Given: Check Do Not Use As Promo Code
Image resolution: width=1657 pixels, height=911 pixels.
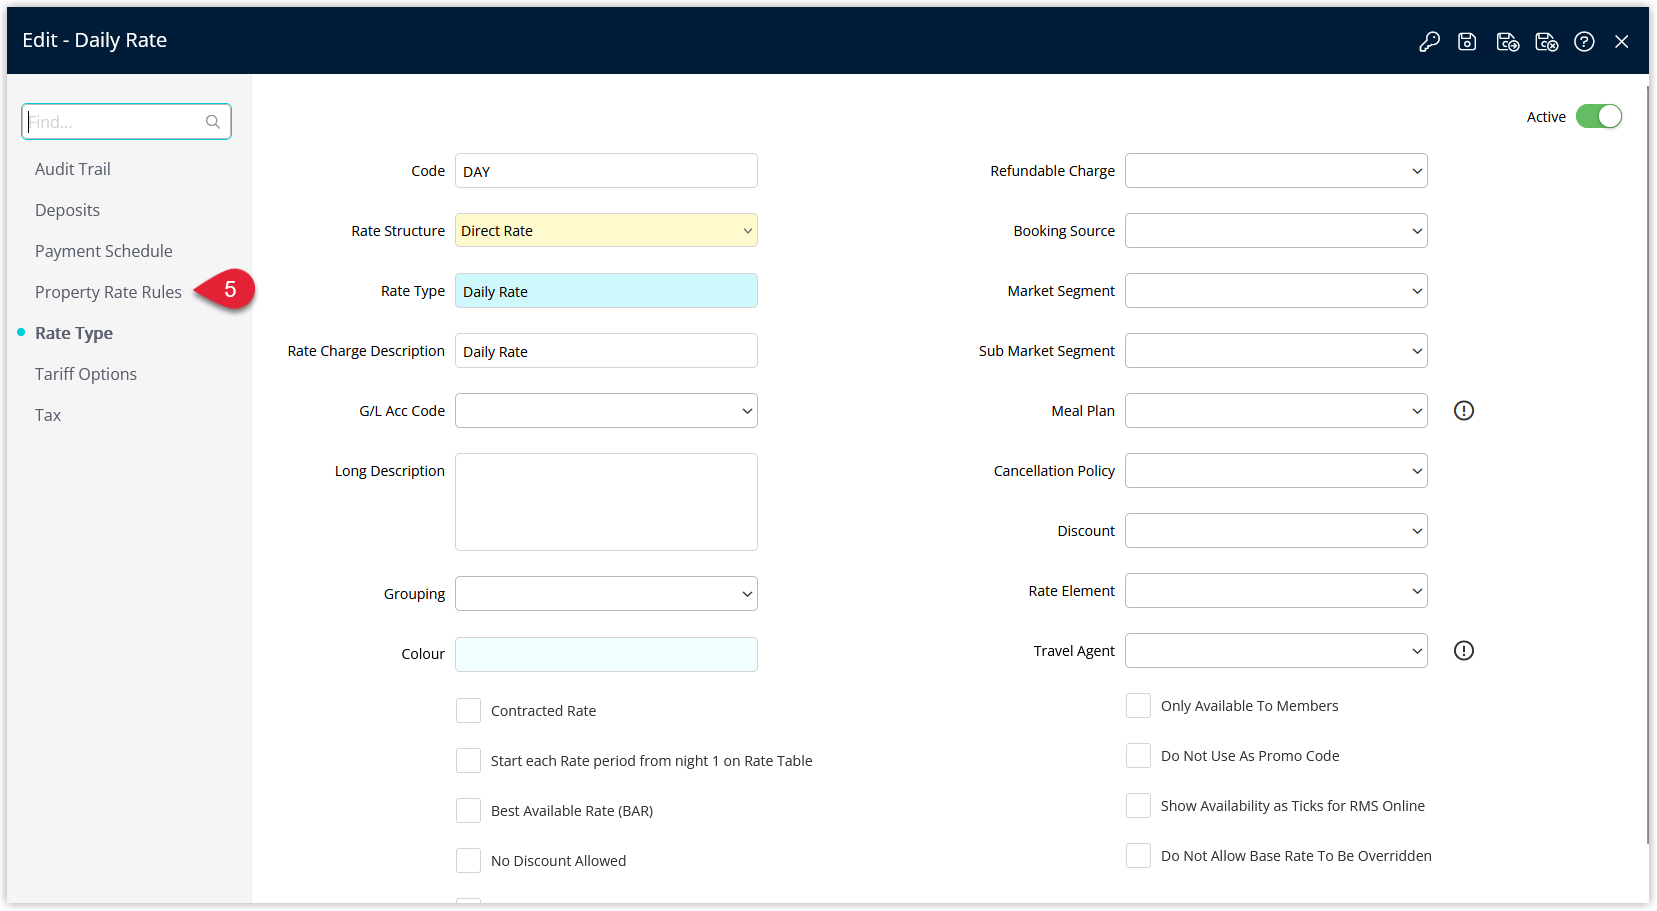Looking at the screenshot, I should pos(1138,756).
